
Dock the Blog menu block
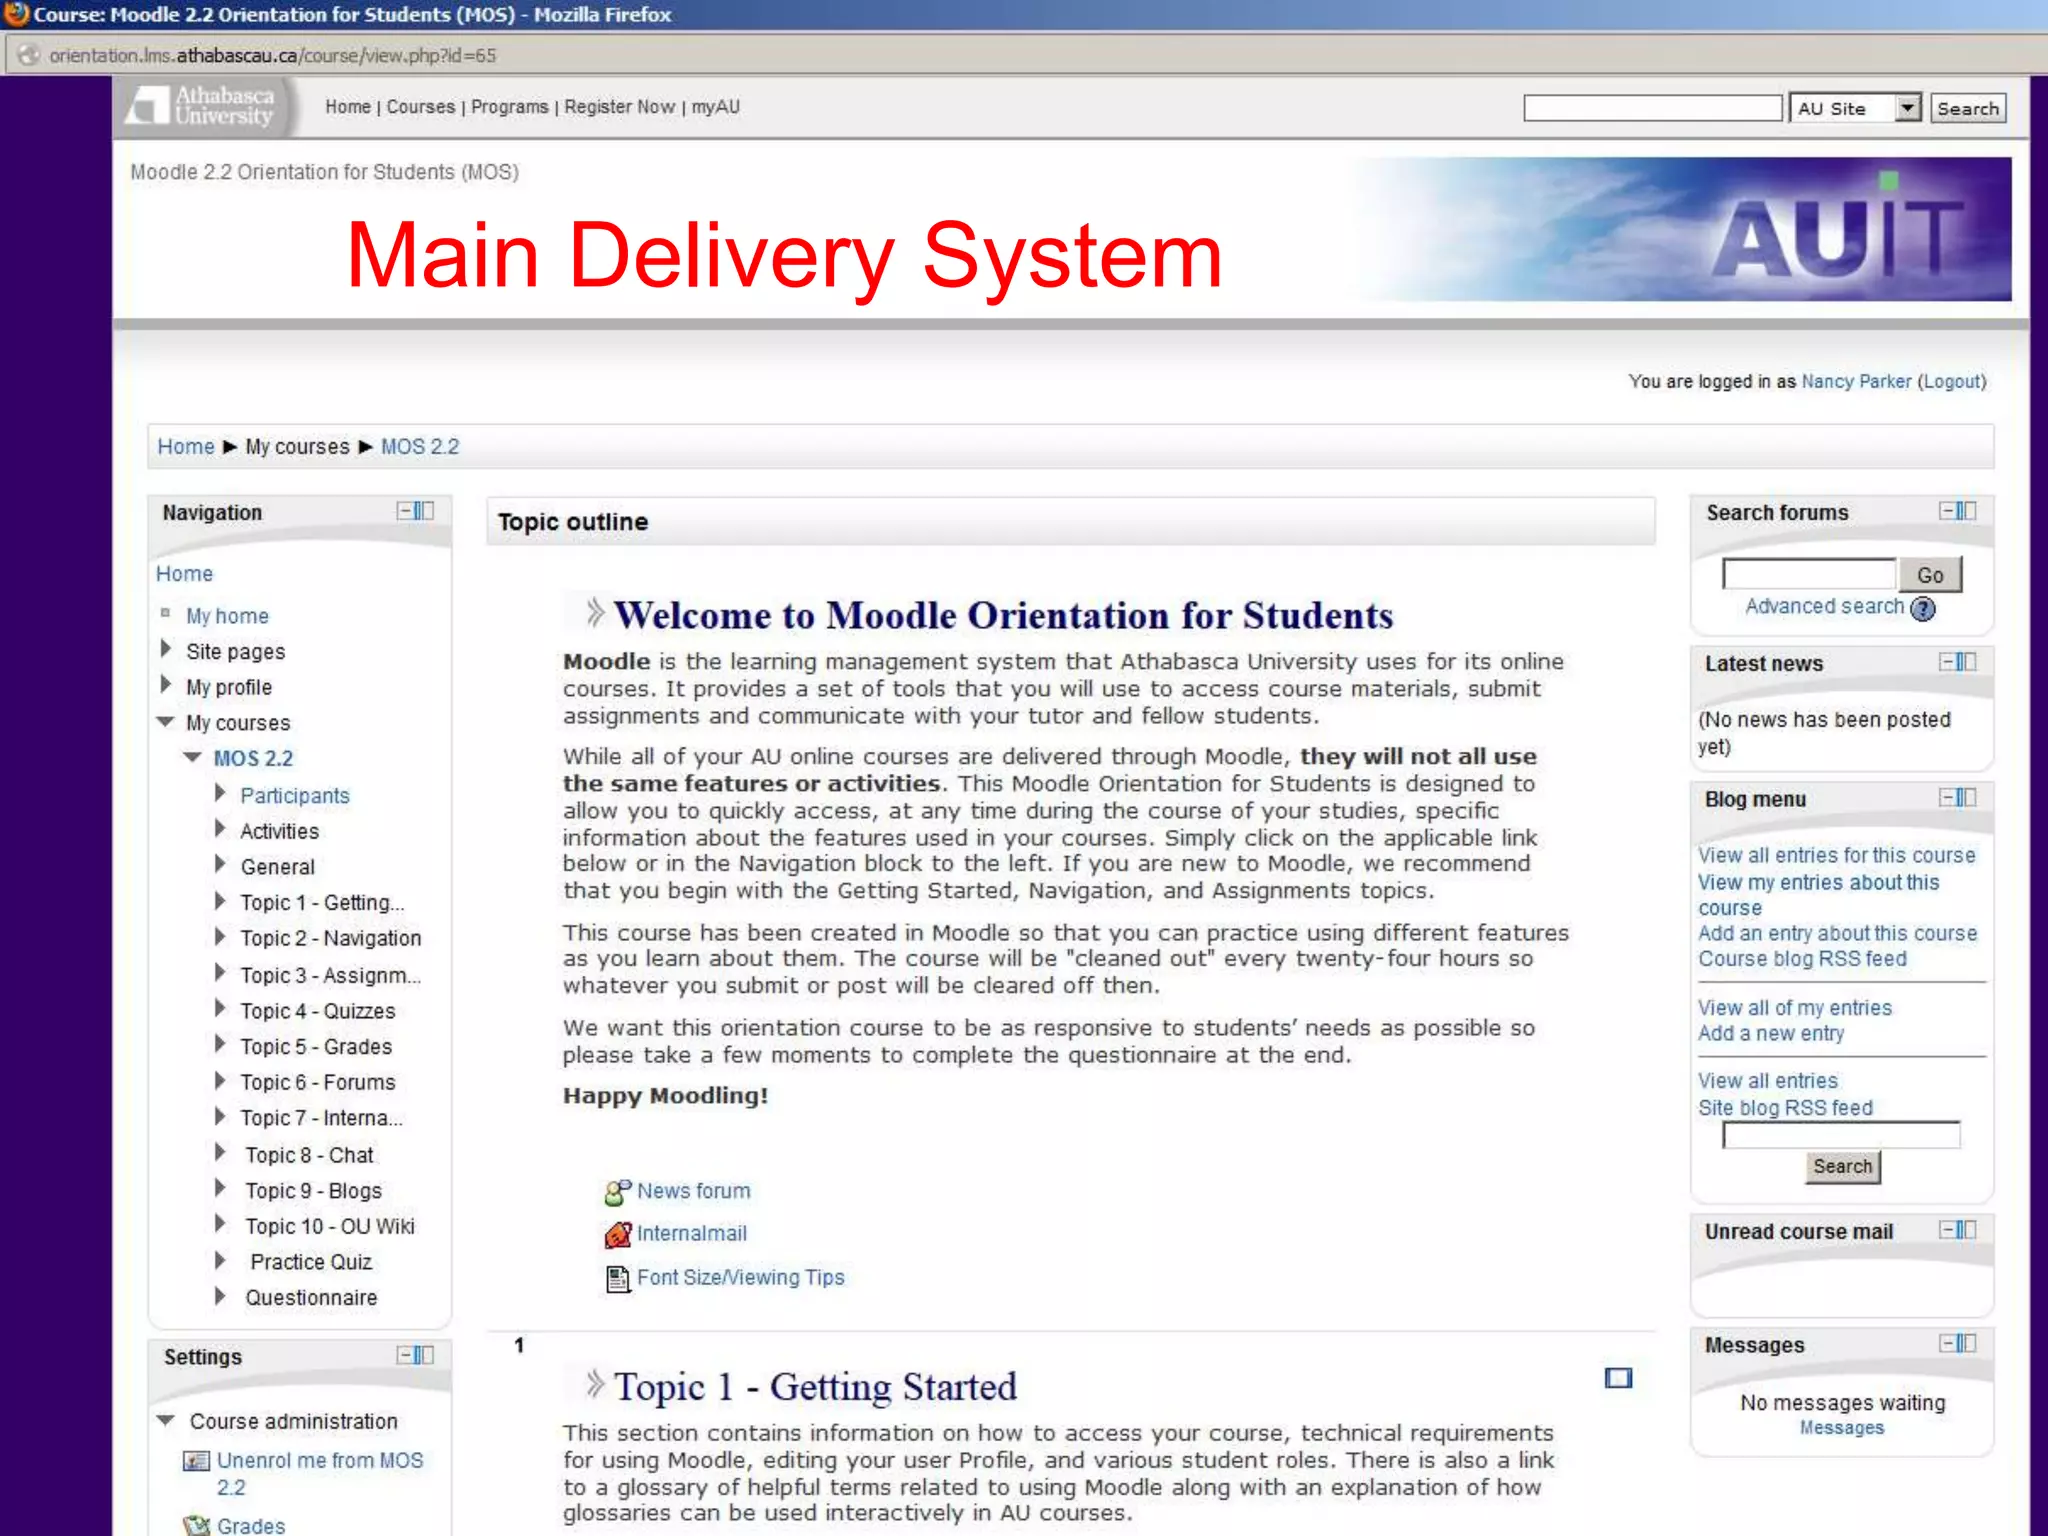click(x=1967, y=797)
